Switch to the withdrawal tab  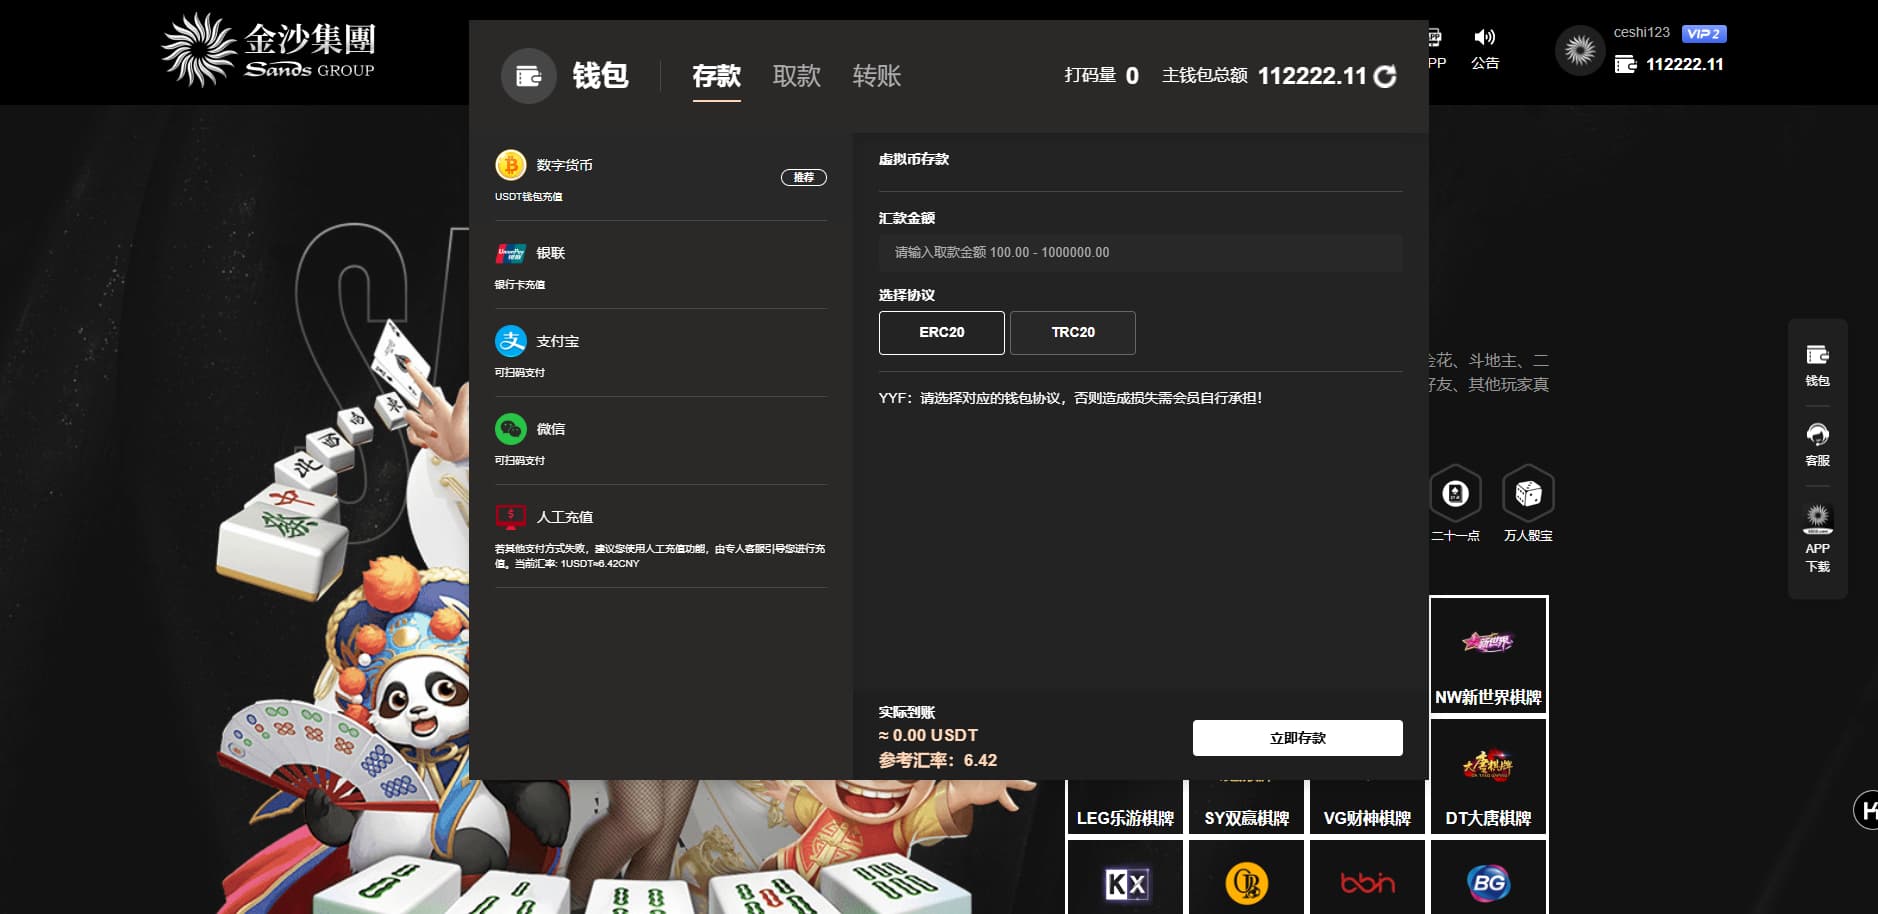[796, 76]
